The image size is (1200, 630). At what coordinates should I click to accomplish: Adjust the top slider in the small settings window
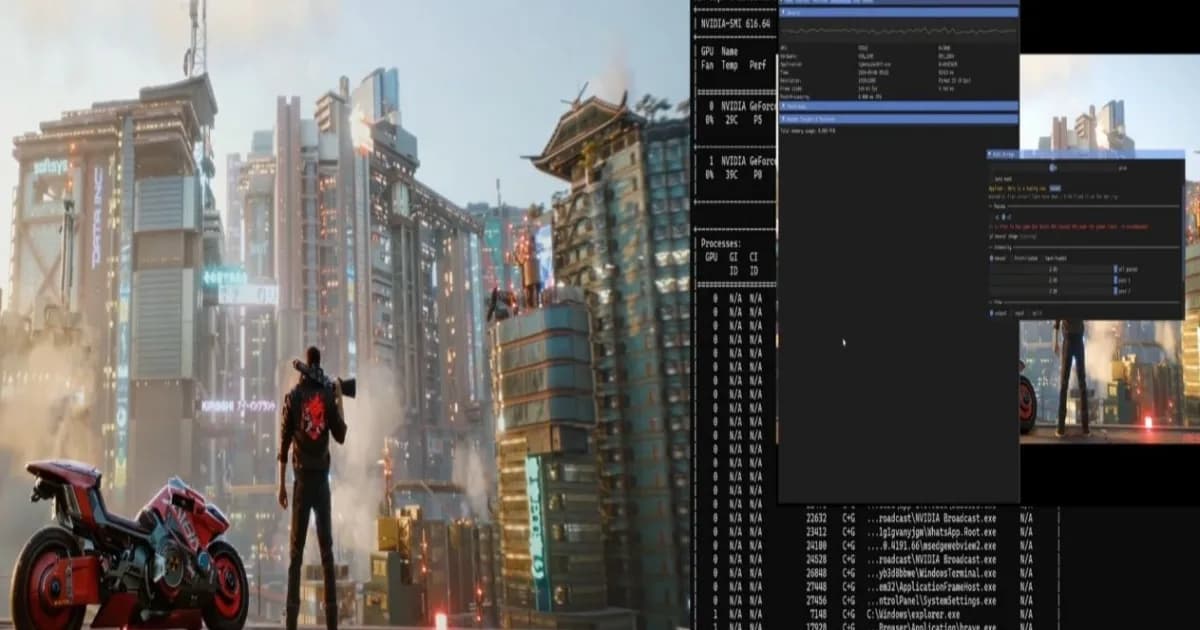coord(1052,168)
